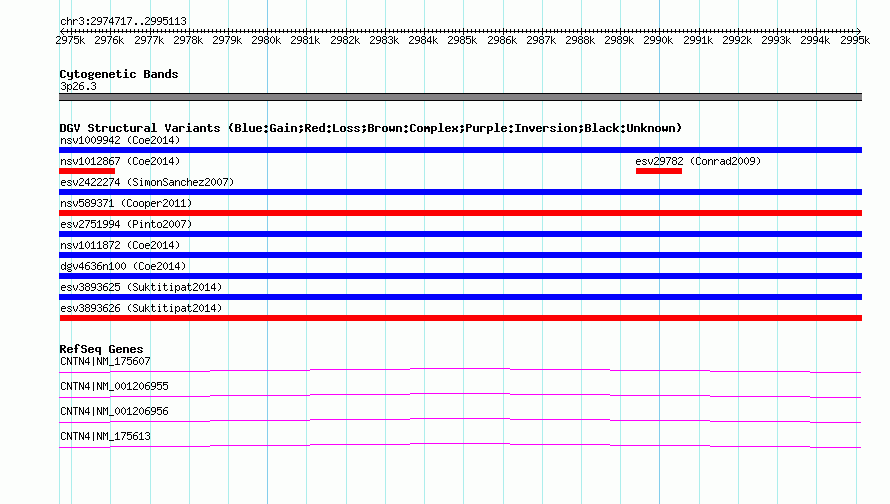This screenshot has width=890, height=504.
Task: Click the magenta line of CNTN4|NM_001206955
Action: point(460,396)
